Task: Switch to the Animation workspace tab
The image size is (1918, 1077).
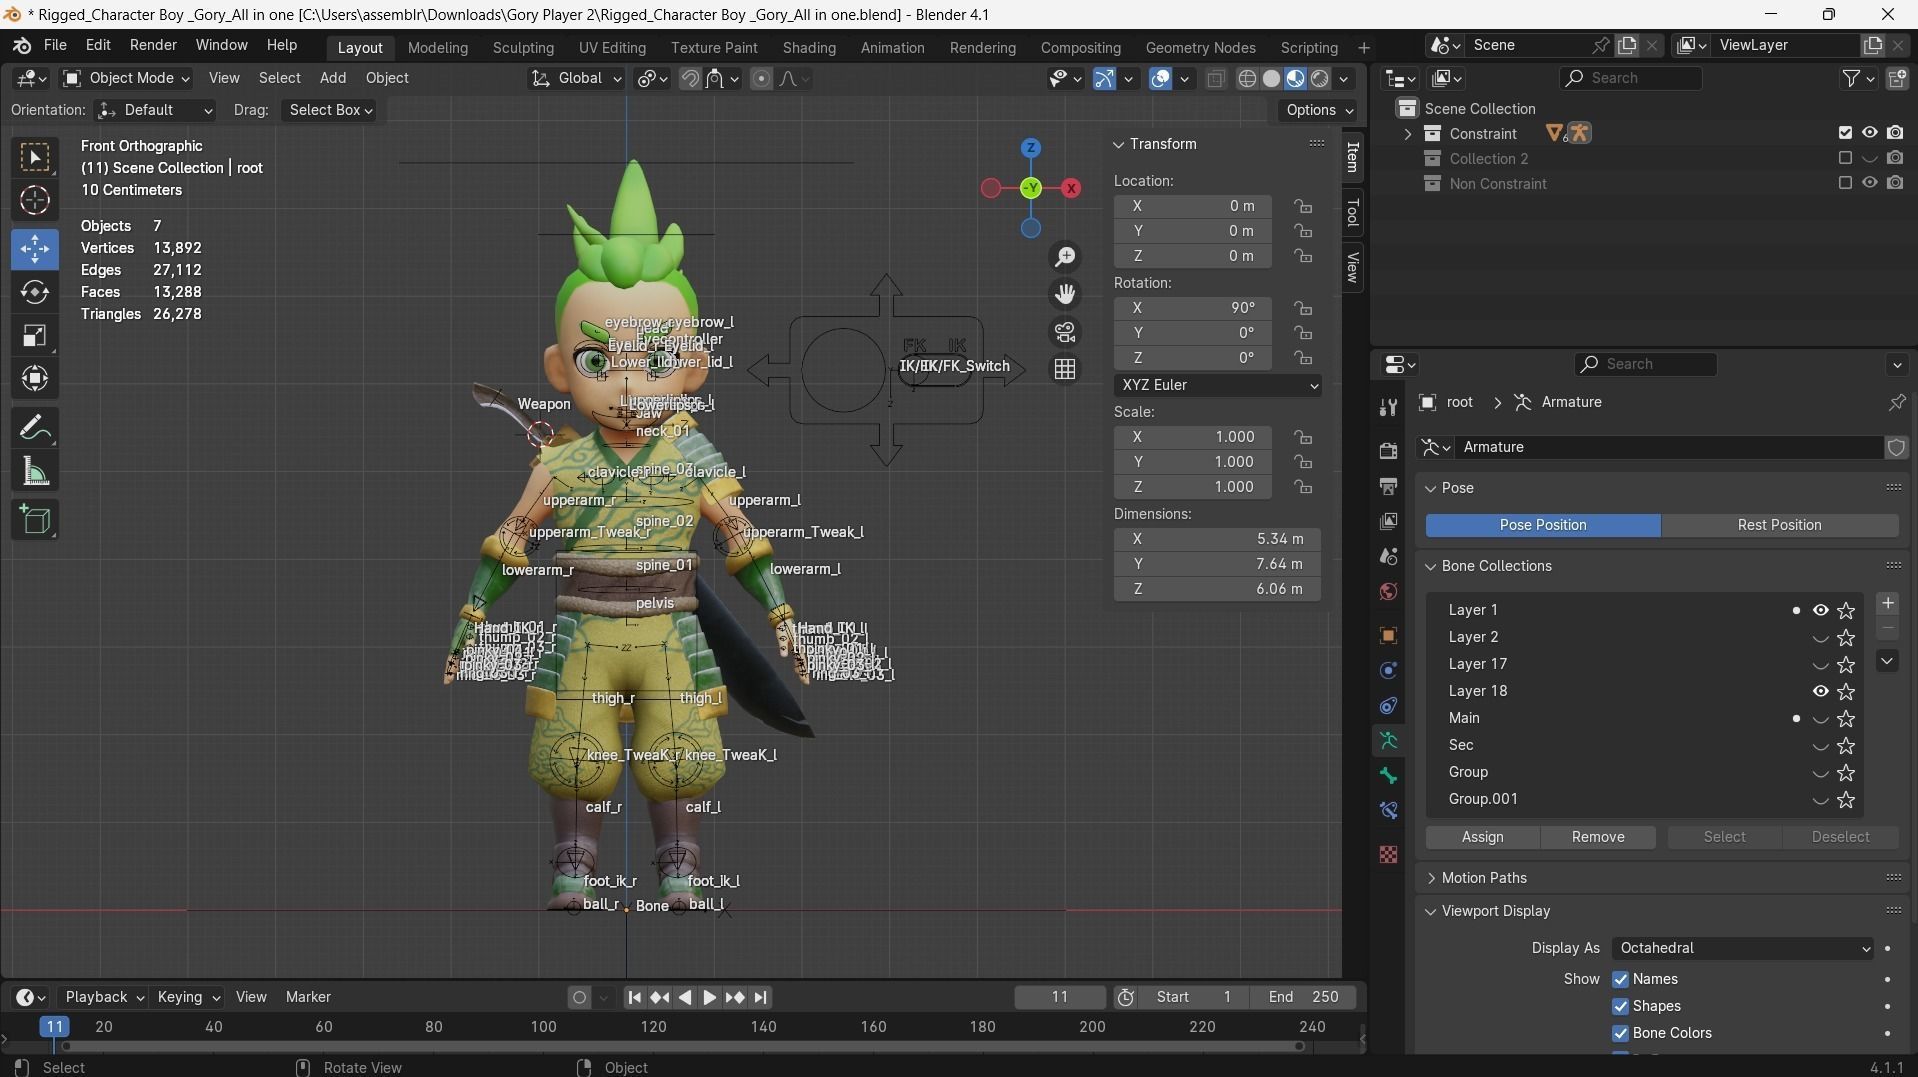Action: pyautogui.click(x=892, y=47)
